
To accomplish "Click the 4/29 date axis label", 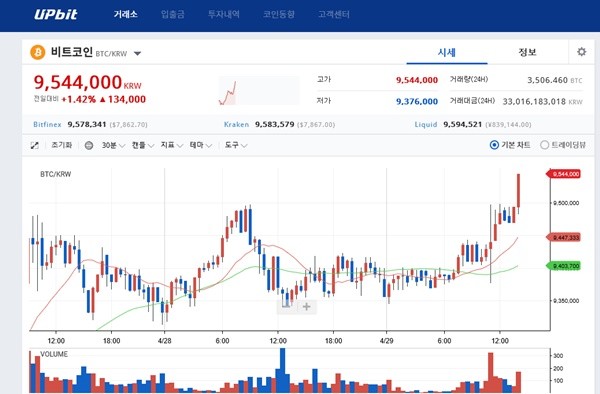I will click(386, 340).
